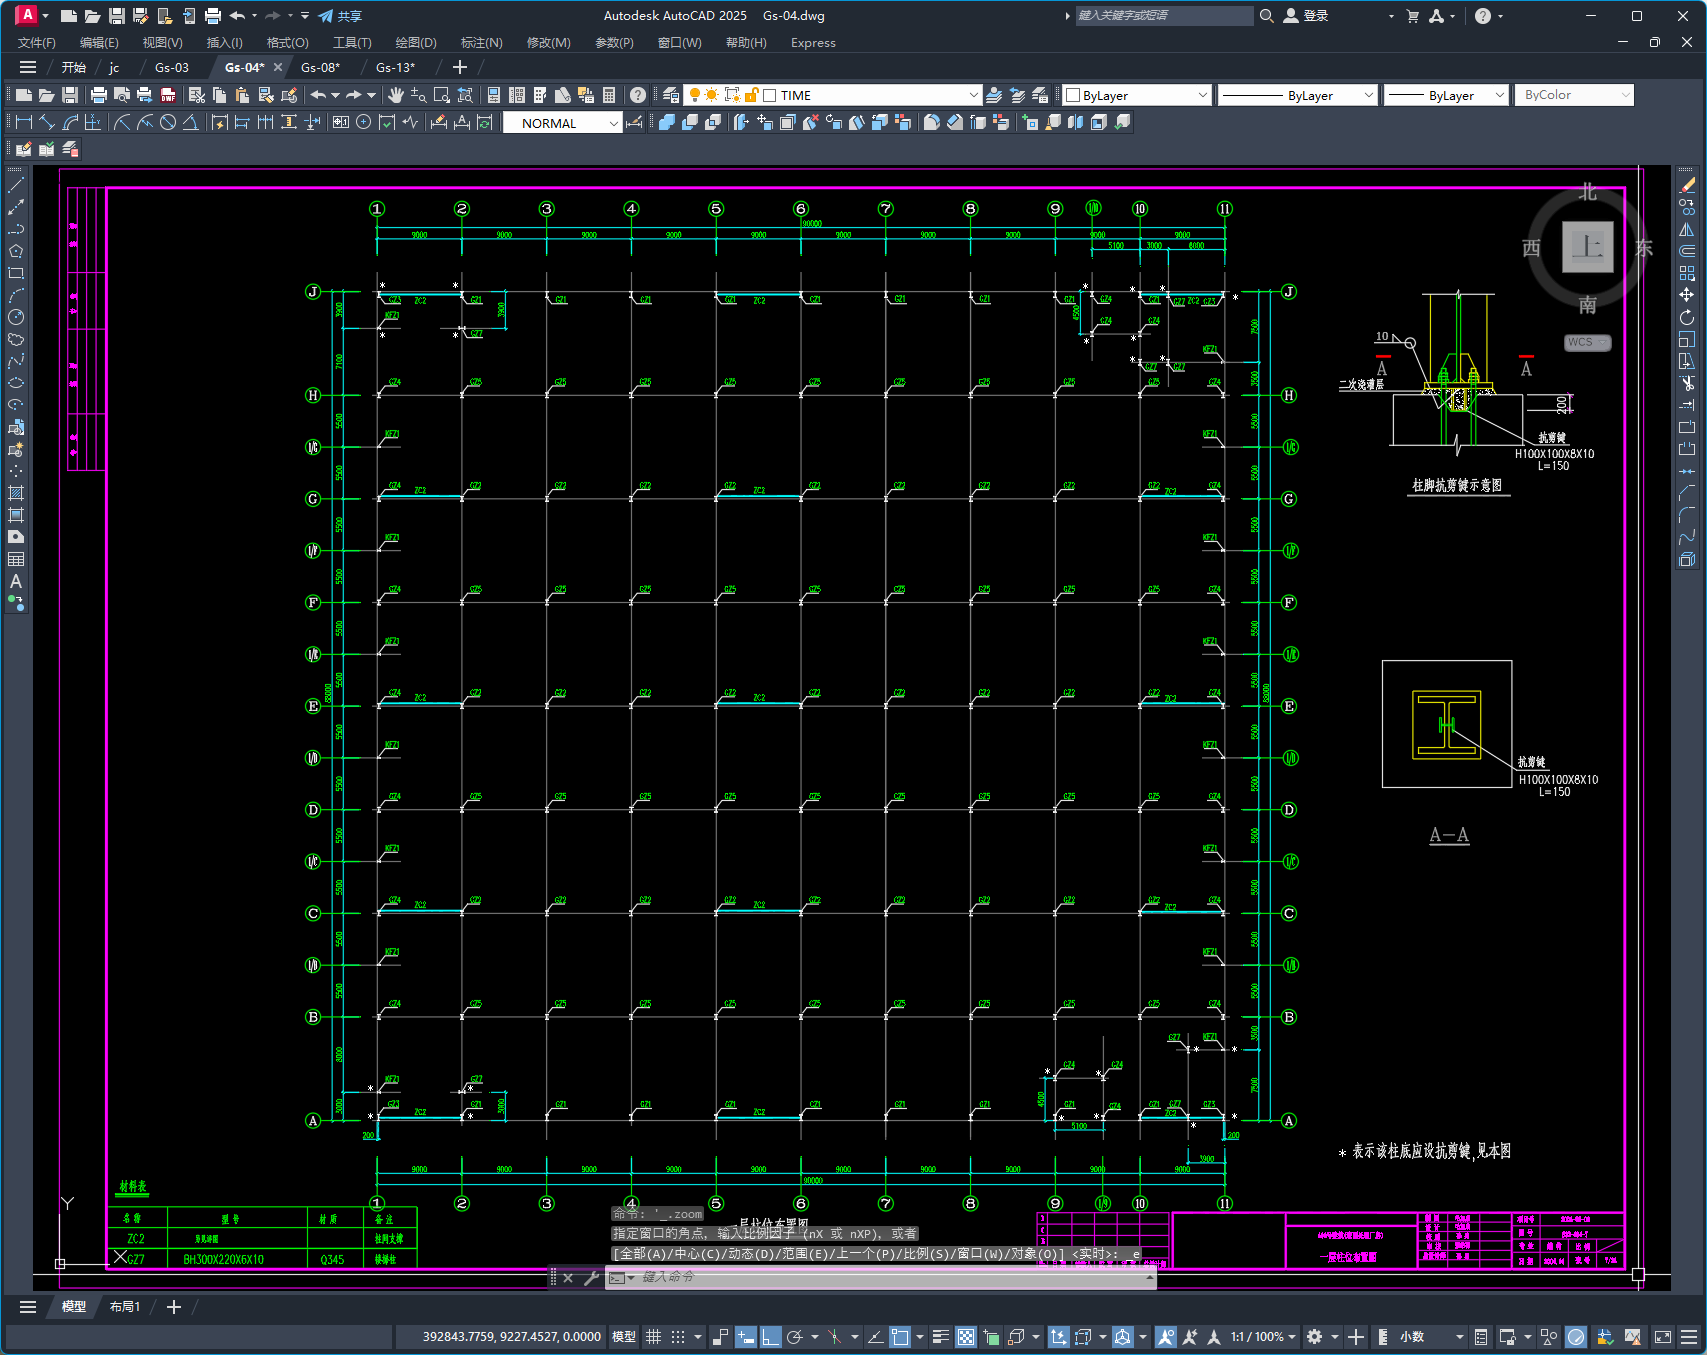Toggle Object Snap in status bar

click(900, 1337)
